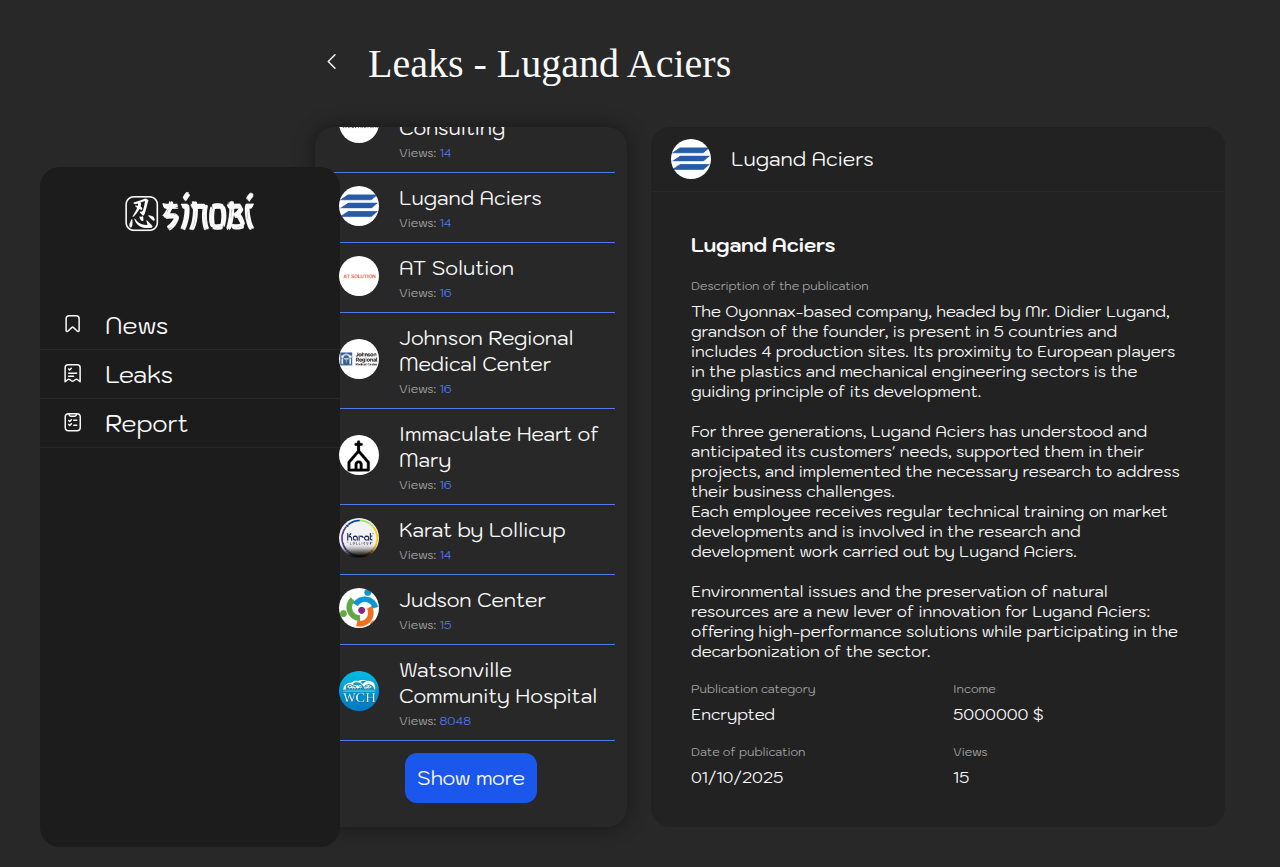The width and height of the screenshot is (1280, 867).
Task: Select the Johnson Regional Medical Center logo
Action: [359, 359]
